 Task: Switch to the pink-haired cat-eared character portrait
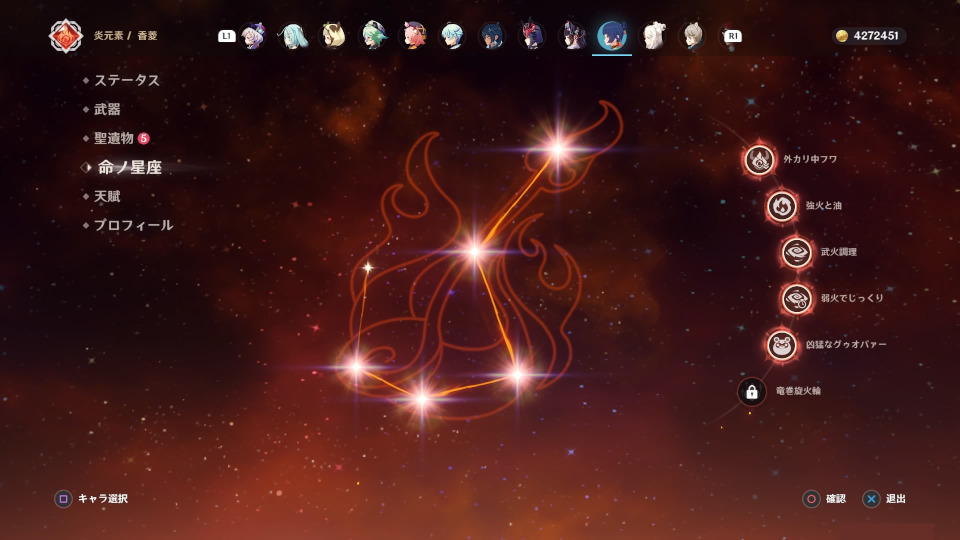413,36
